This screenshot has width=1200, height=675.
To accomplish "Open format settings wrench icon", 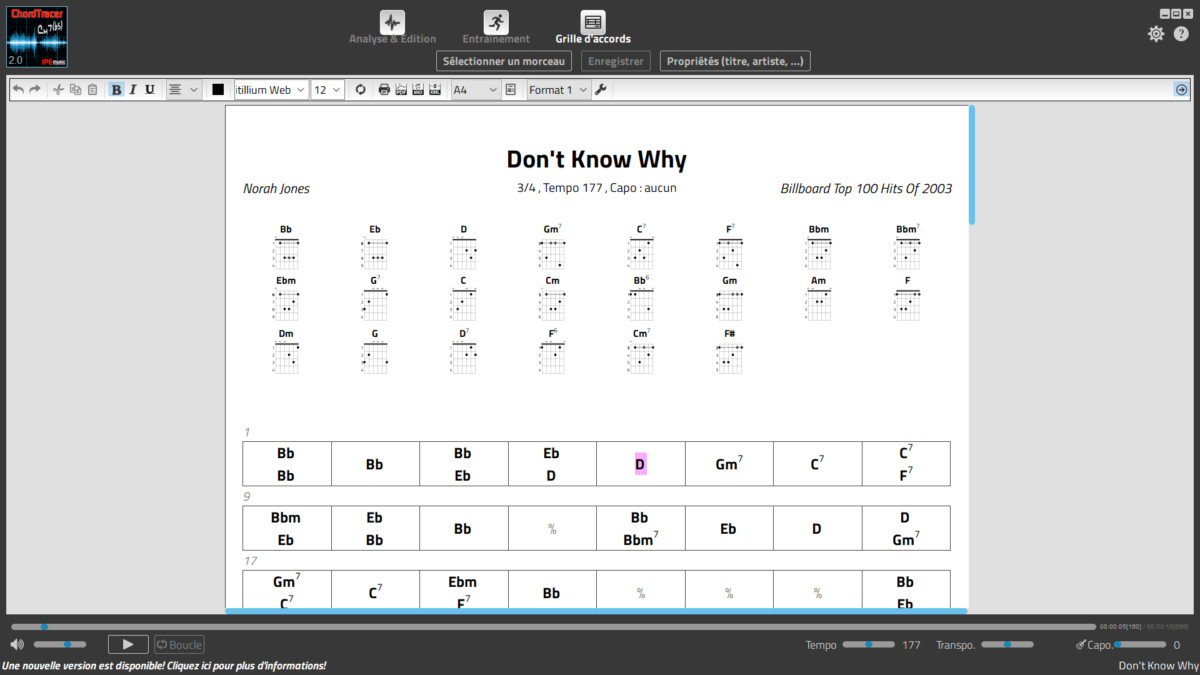I will coord(600,90).
